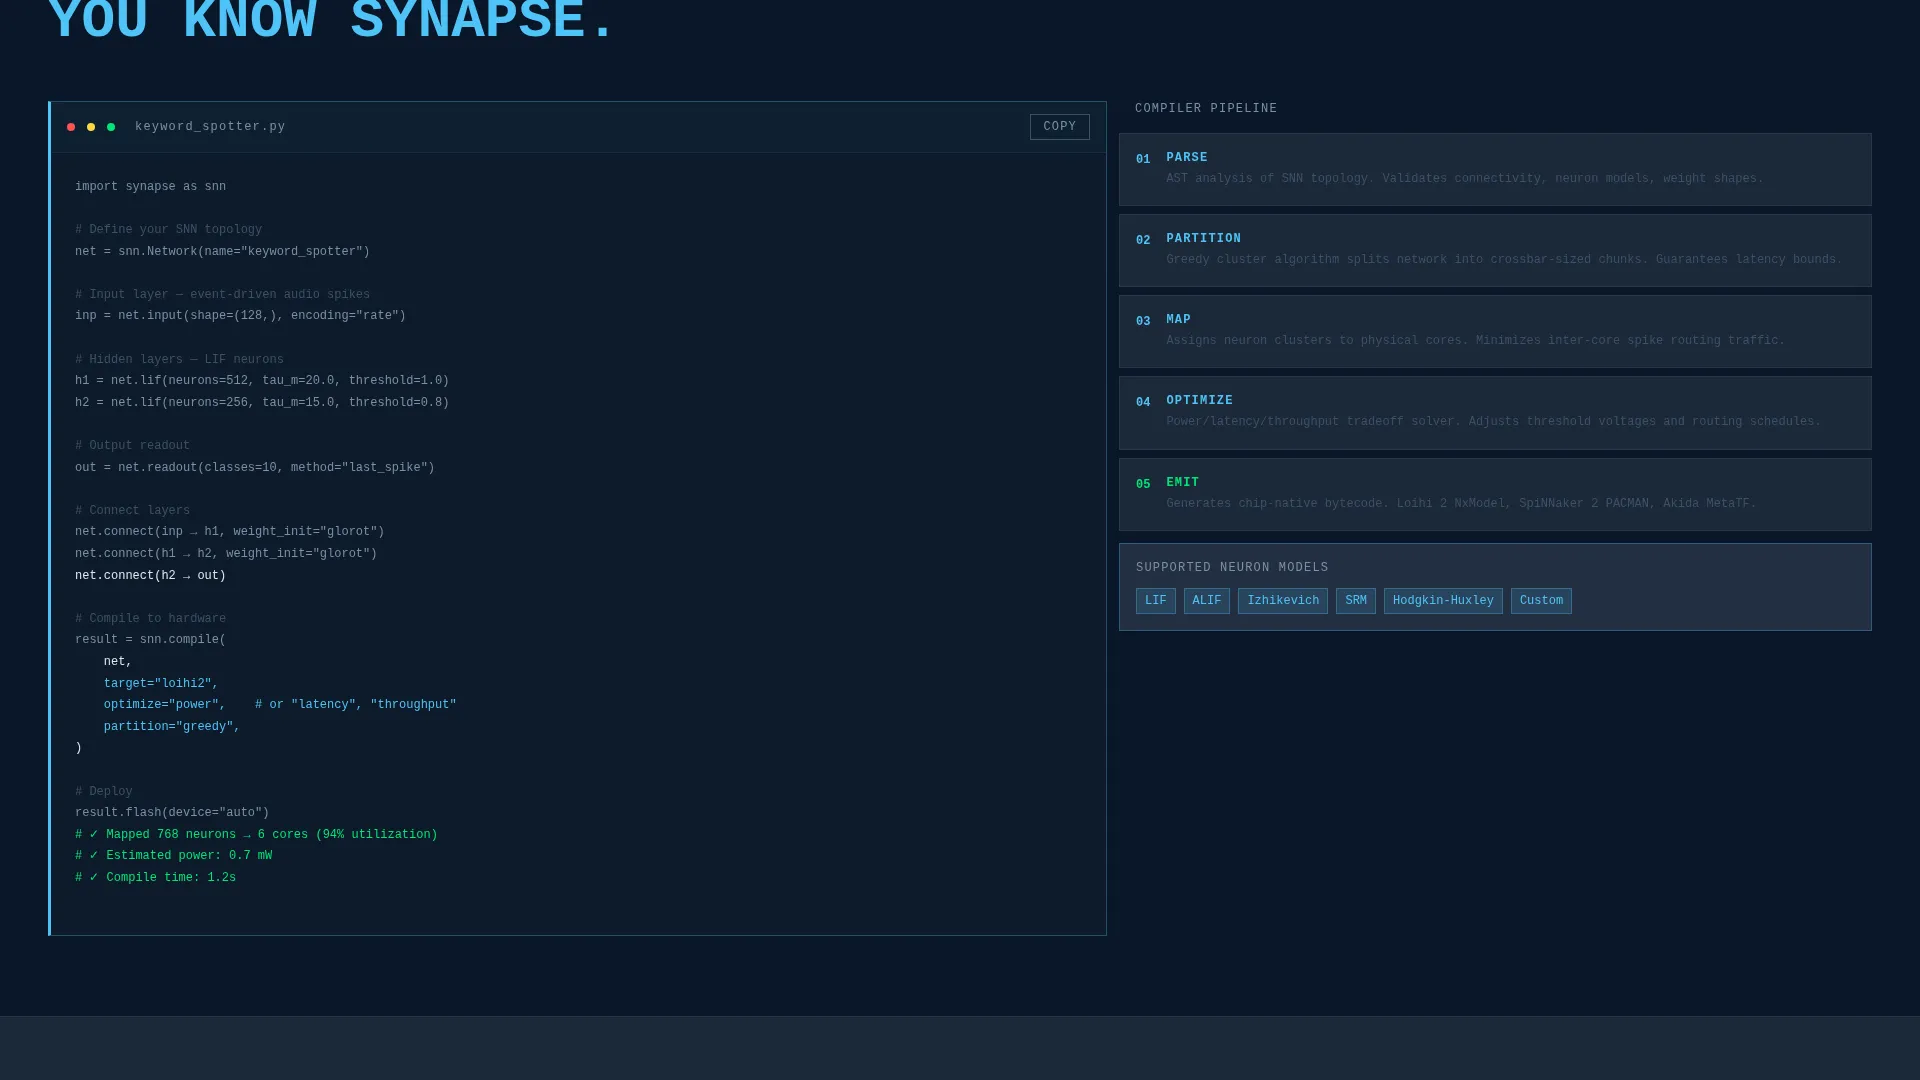
Task: Click the PARTITION description about greedy cluster
Action: pos(1504,260)
